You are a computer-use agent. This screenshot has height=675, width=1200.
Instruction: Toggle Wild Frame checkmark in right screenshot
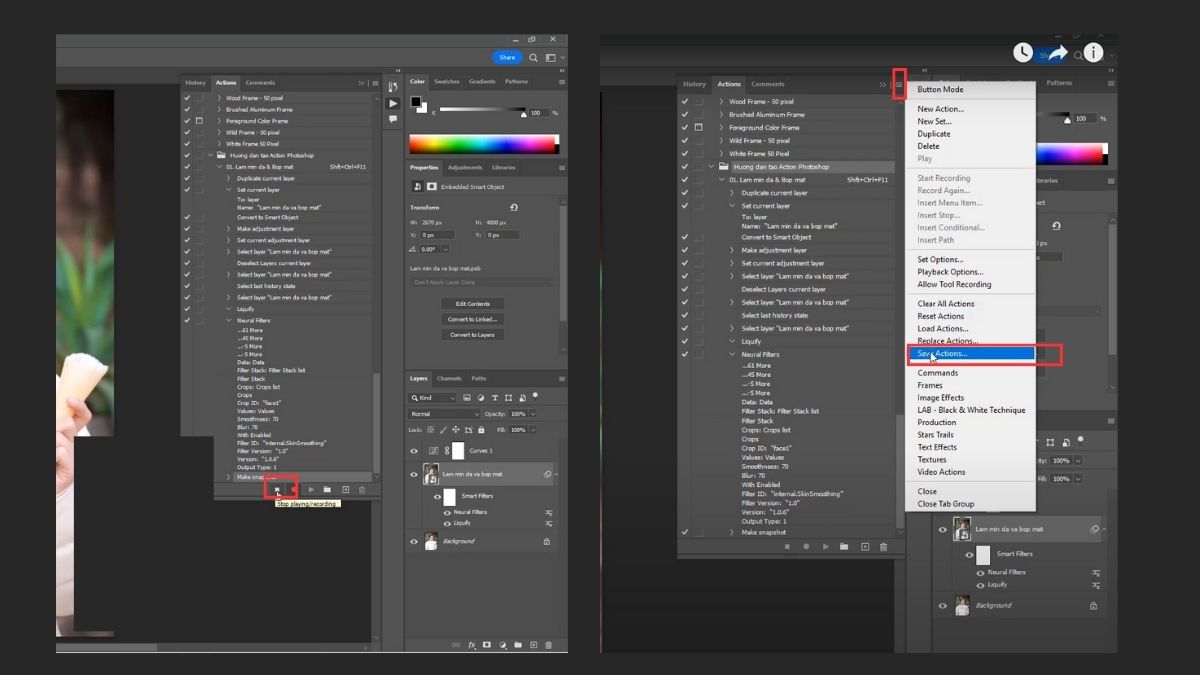[x=685, y=141]
